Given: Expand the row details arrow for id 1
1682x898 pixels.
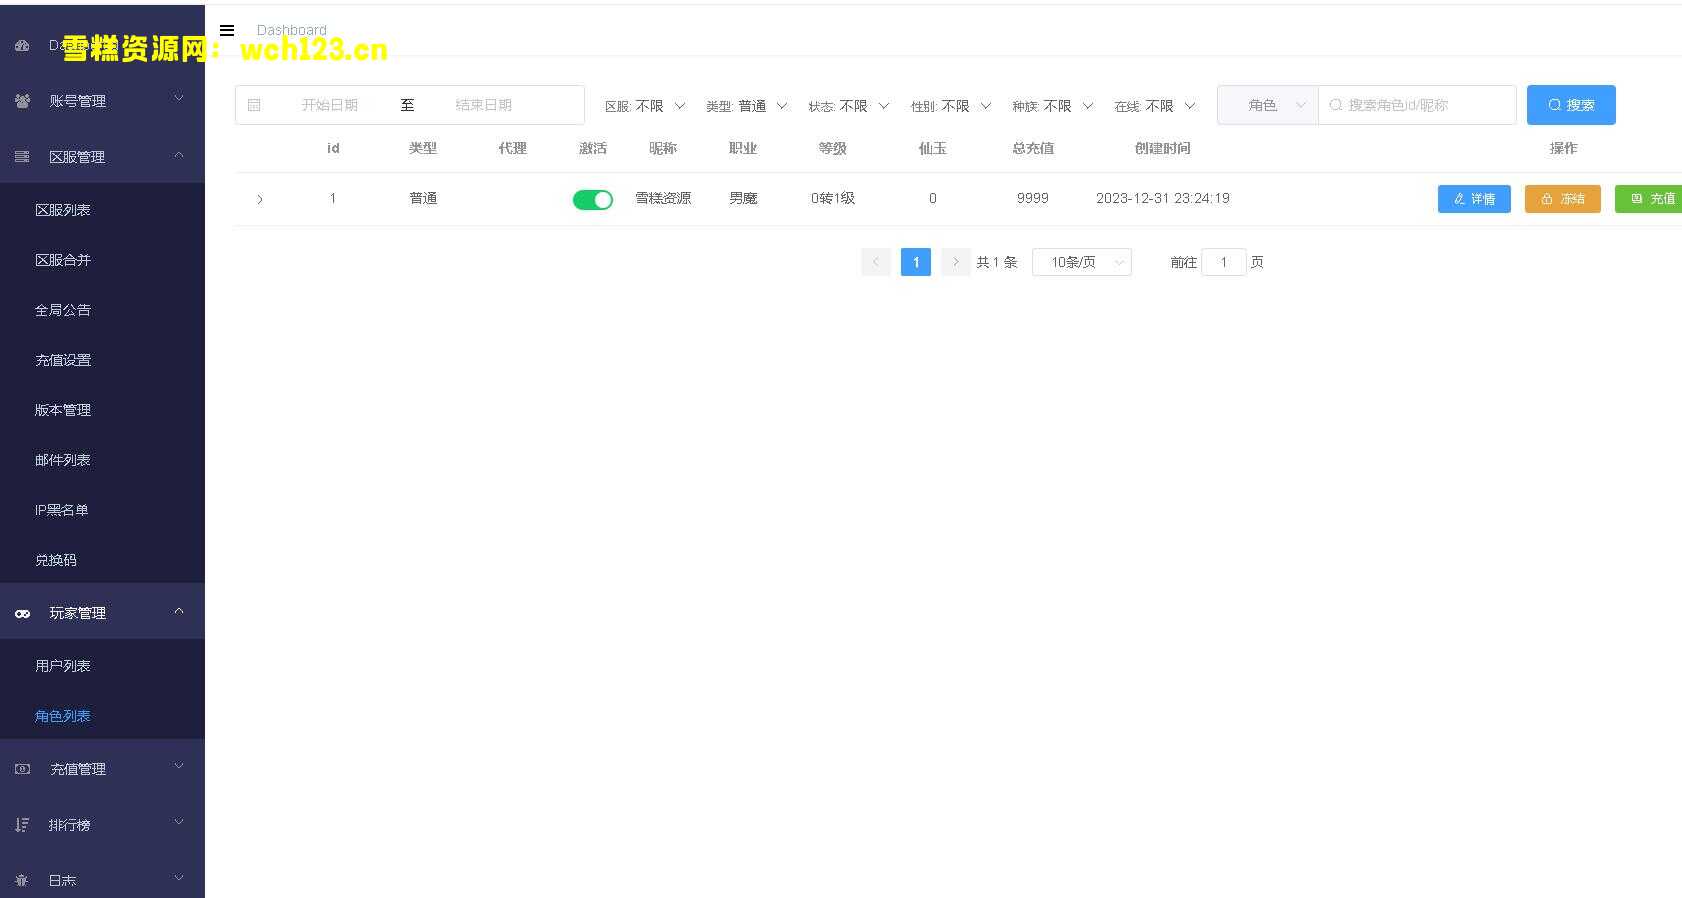Looking at the screenshot, I should [260, 199].
